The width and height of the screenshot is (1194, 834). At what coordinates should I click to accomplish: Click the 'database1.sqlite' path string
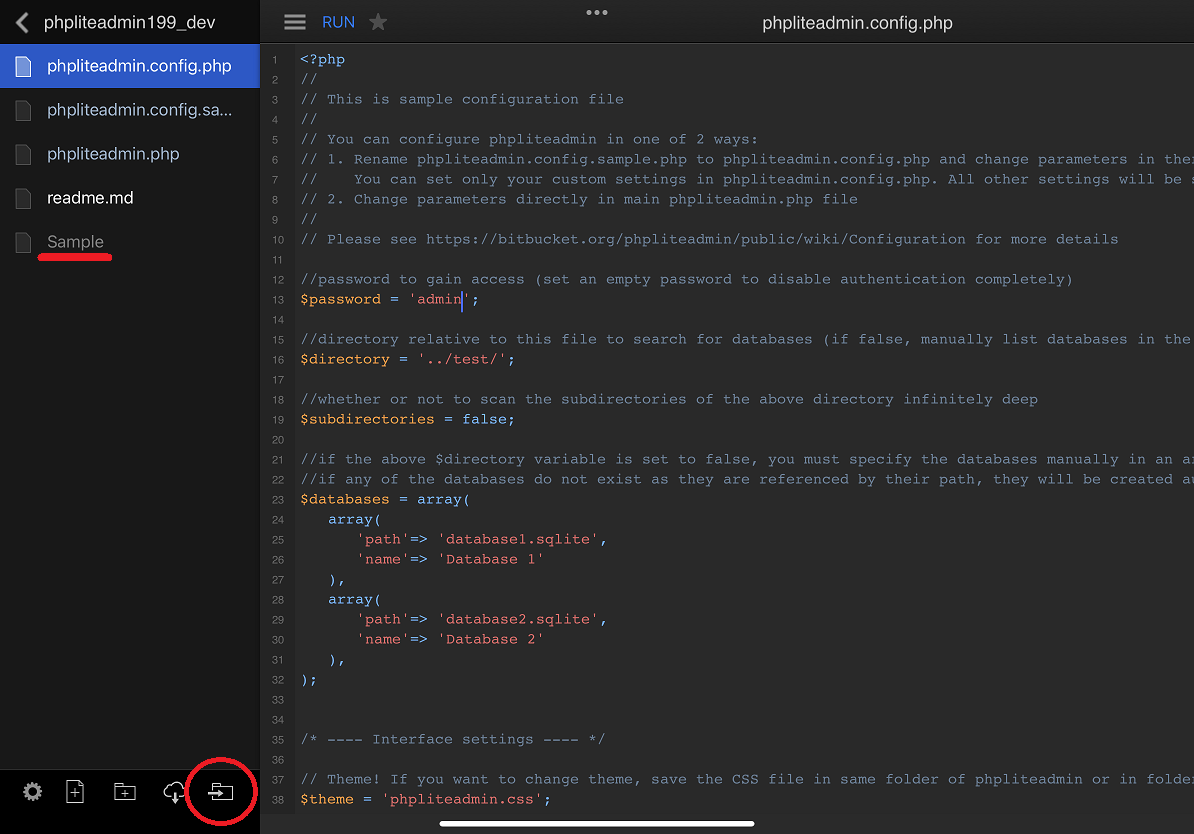point(518,539)
